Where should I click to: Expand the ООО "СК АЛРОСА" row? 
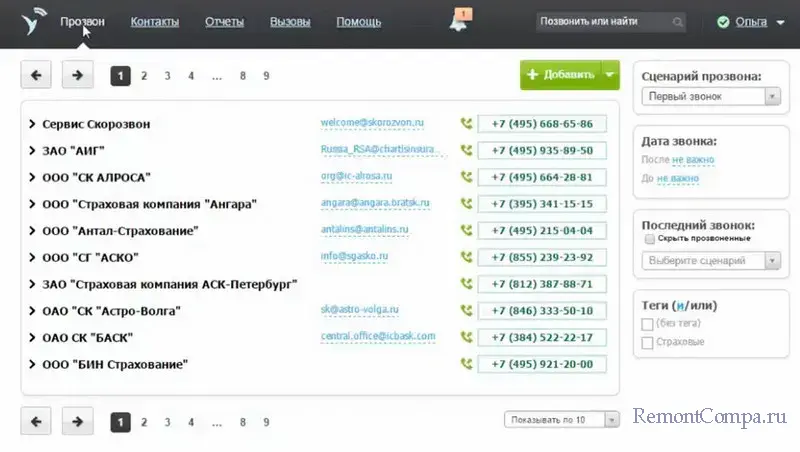[x=33, y=178]
